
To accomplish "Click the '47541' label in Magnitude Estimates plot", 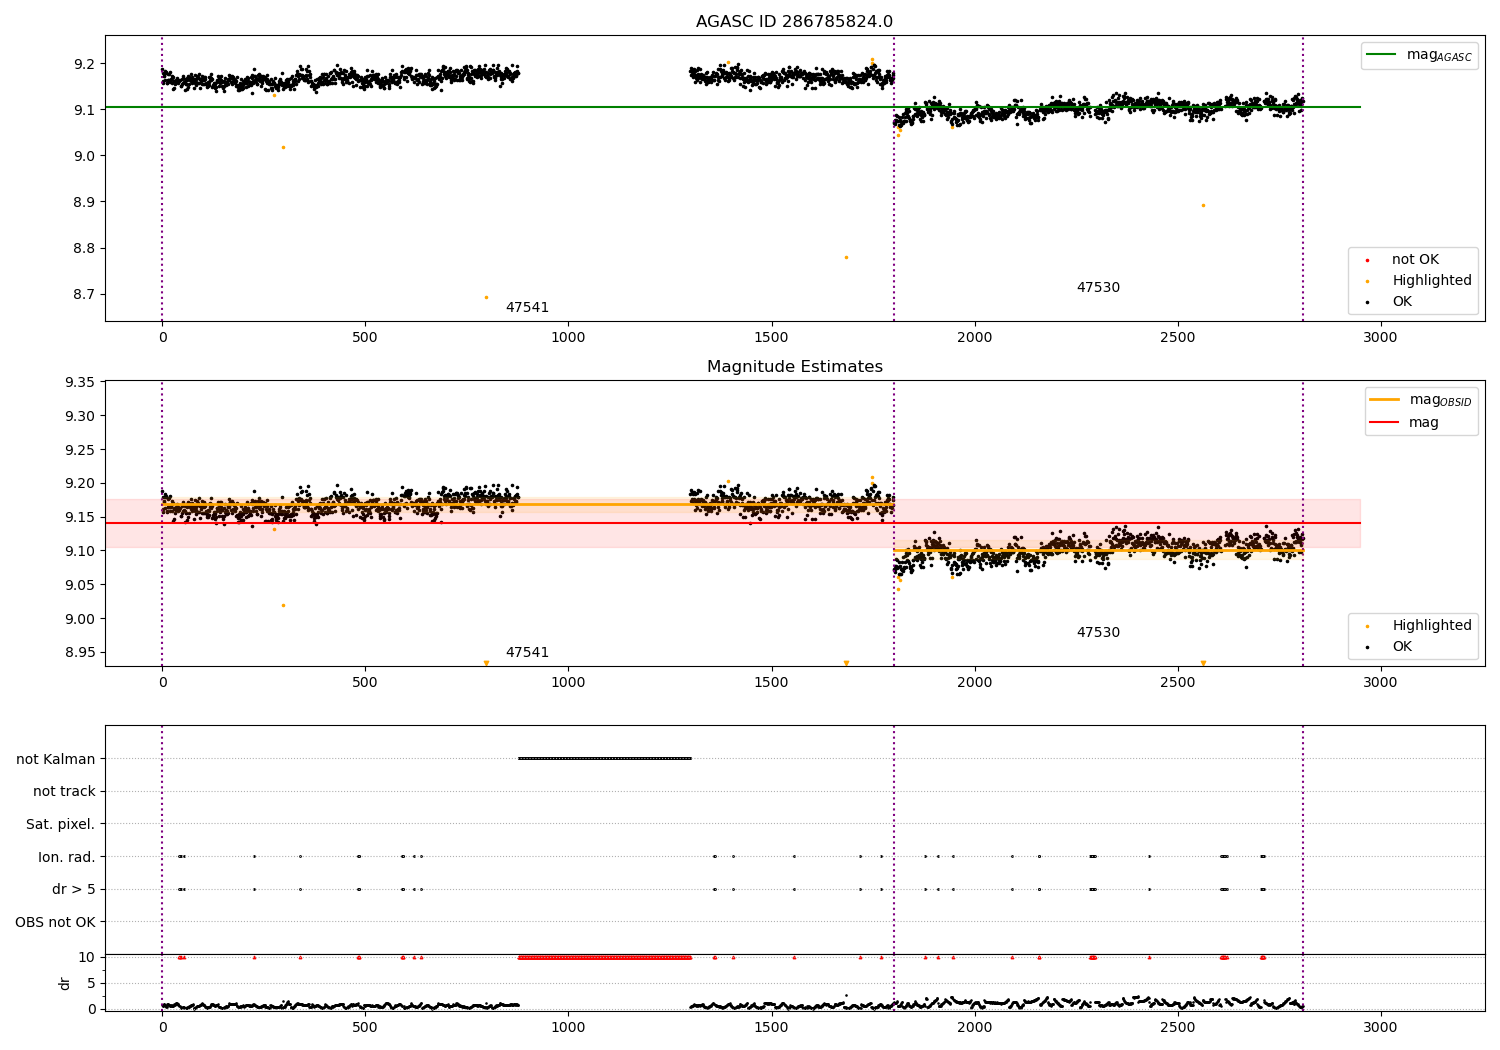I will point(527,653).
